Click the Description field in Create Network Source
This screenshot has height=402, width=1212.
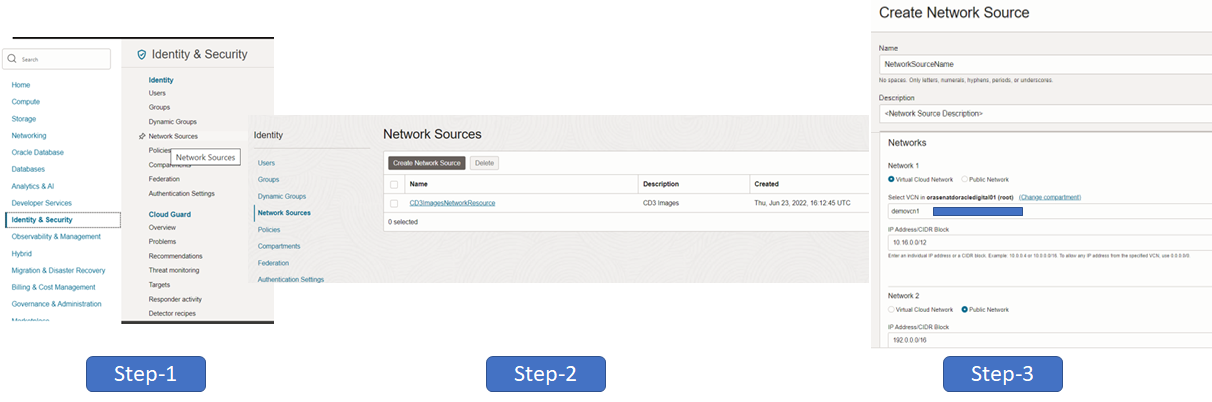pos(1044,113)
